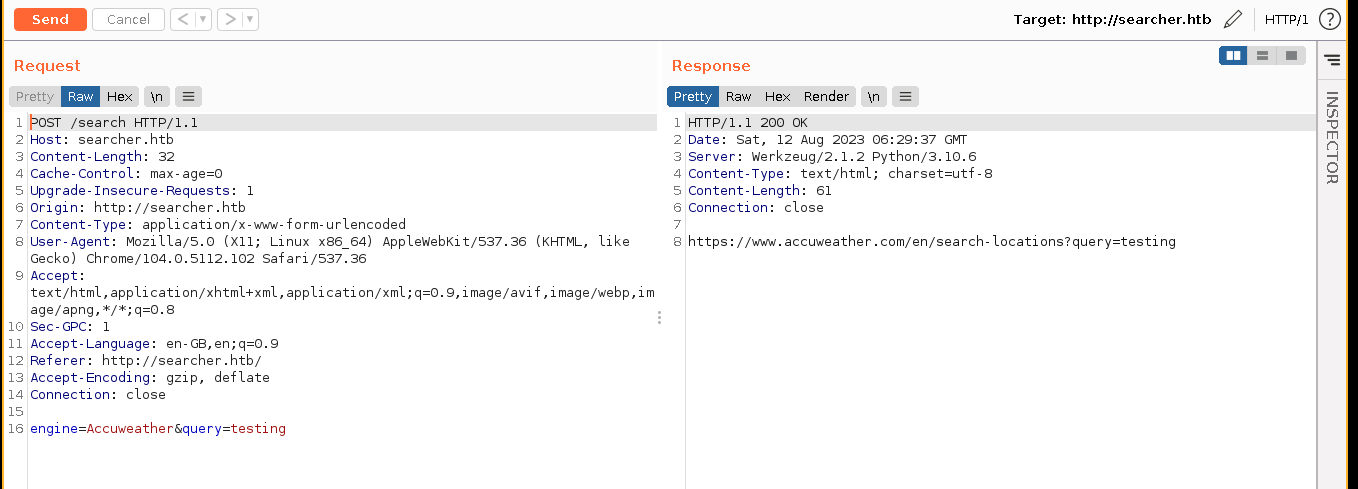Open the forward history dropdown arrow
Image resolution: width=1358 pixels, height=489 pixels.
[x=250, y=19]
